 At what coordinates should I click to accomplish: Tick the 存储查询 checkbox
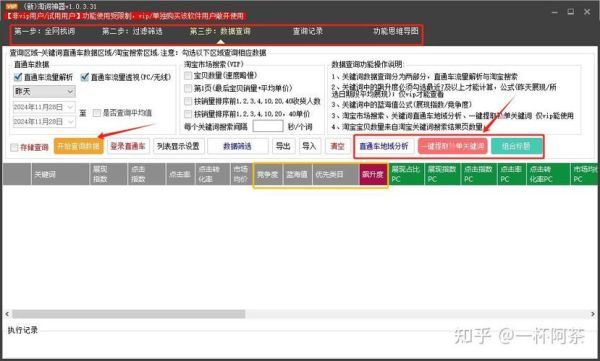click(x=14, y=147)
